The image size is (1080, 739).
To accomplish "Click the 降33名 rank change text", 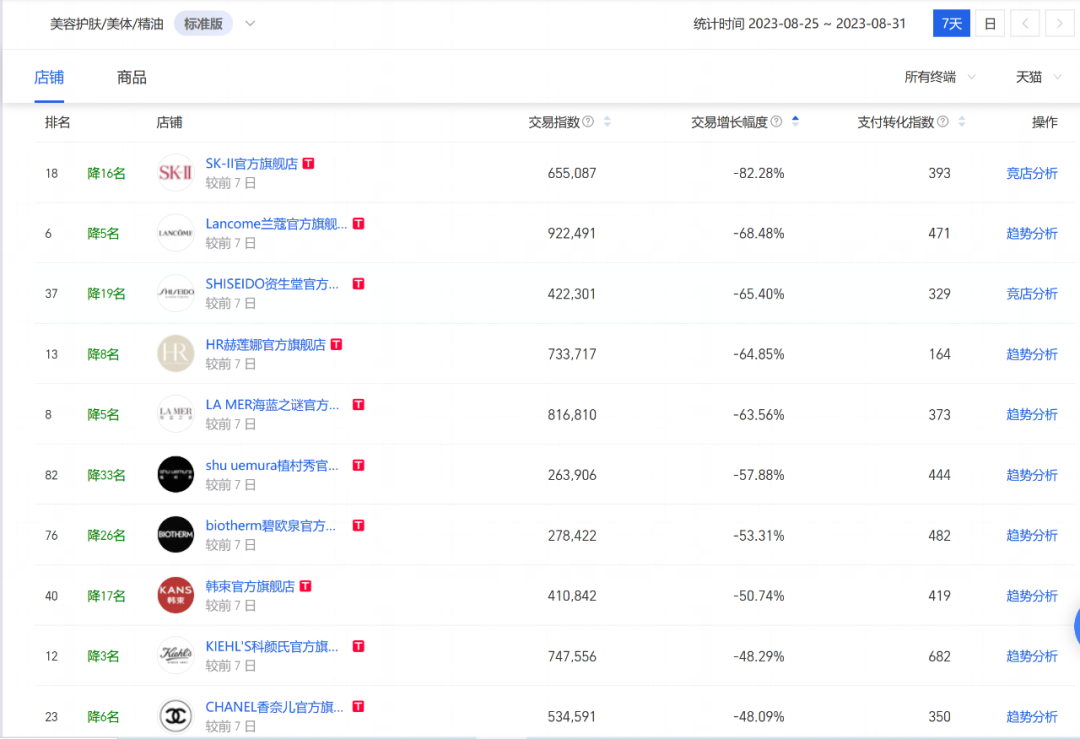I will coord(106,475).
